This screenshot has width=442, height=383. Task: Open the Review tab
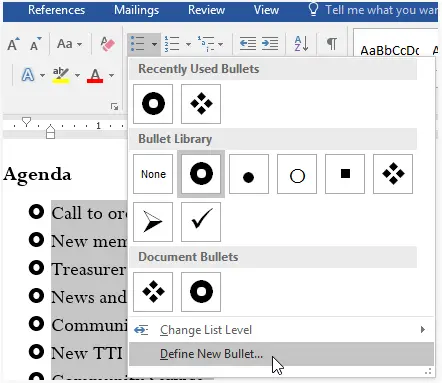pos(206,10)
